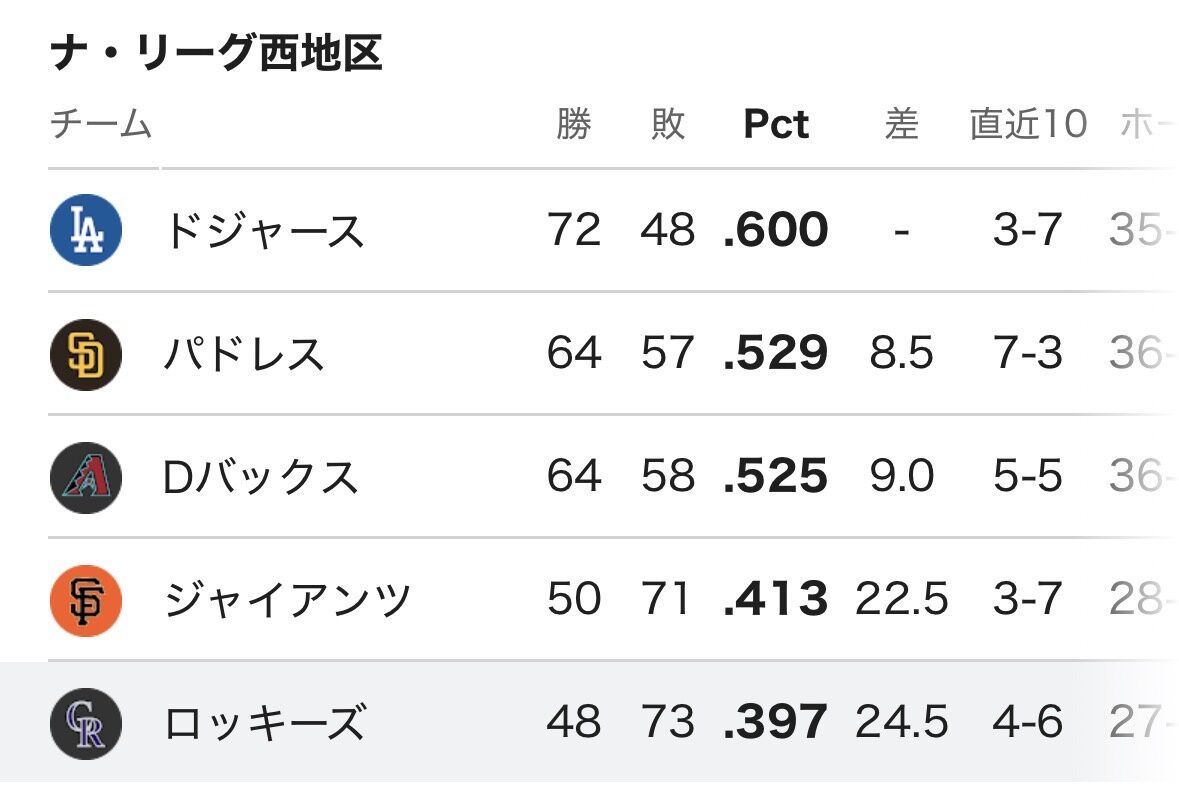Click the Padres 7-3 recent record
Viewport: 1179px width, 808px height.
point(1028,353)
